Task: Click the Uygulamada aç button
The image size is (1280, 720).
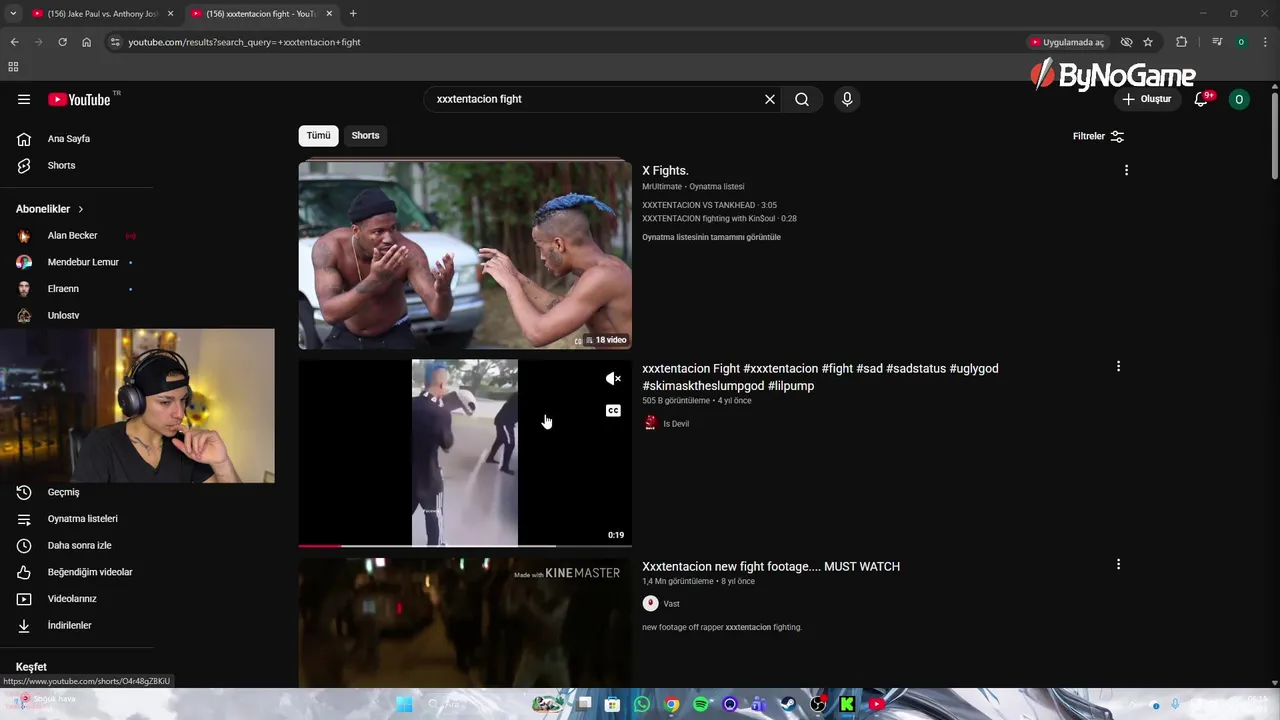Action: (x=1067, y=42)
